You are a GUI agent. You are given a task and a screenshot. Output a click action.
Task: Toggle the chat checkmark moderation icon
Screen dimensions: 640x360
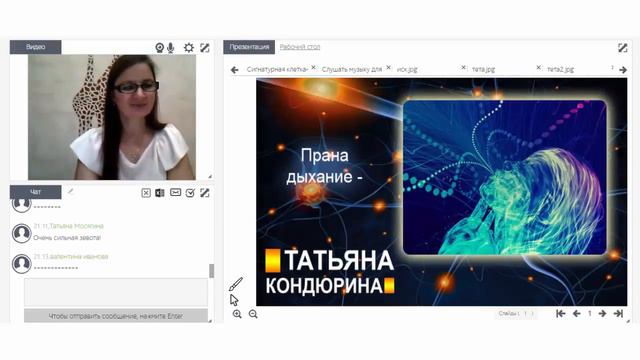190,193
